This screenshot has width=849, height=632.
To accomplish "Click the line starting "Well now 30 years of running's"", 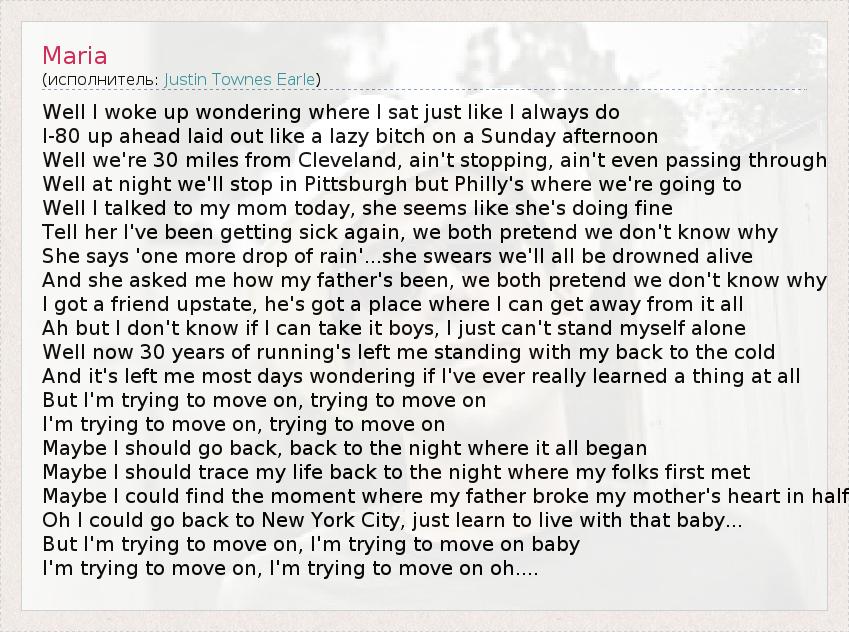I will tap(409, 352).
